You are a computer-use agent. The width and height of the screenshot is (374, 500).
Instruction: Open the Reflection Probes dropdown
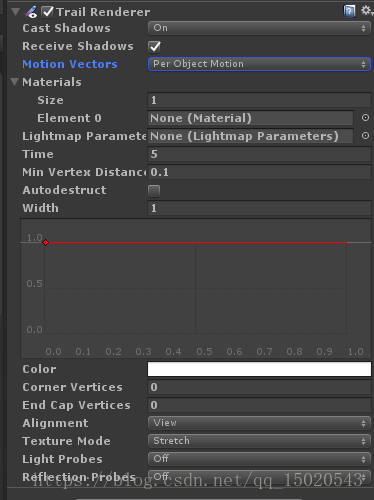(259, 477)
